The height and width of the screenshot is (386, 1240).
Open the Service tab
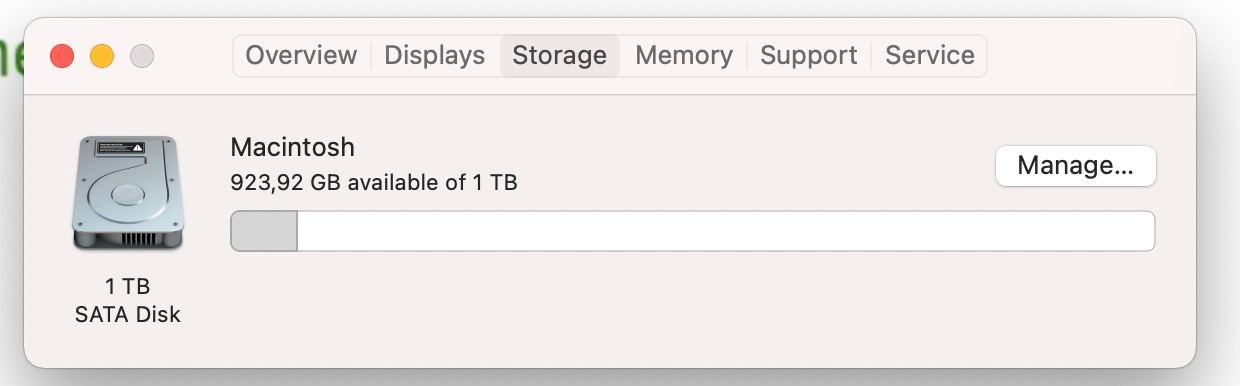tap(930, 55)
